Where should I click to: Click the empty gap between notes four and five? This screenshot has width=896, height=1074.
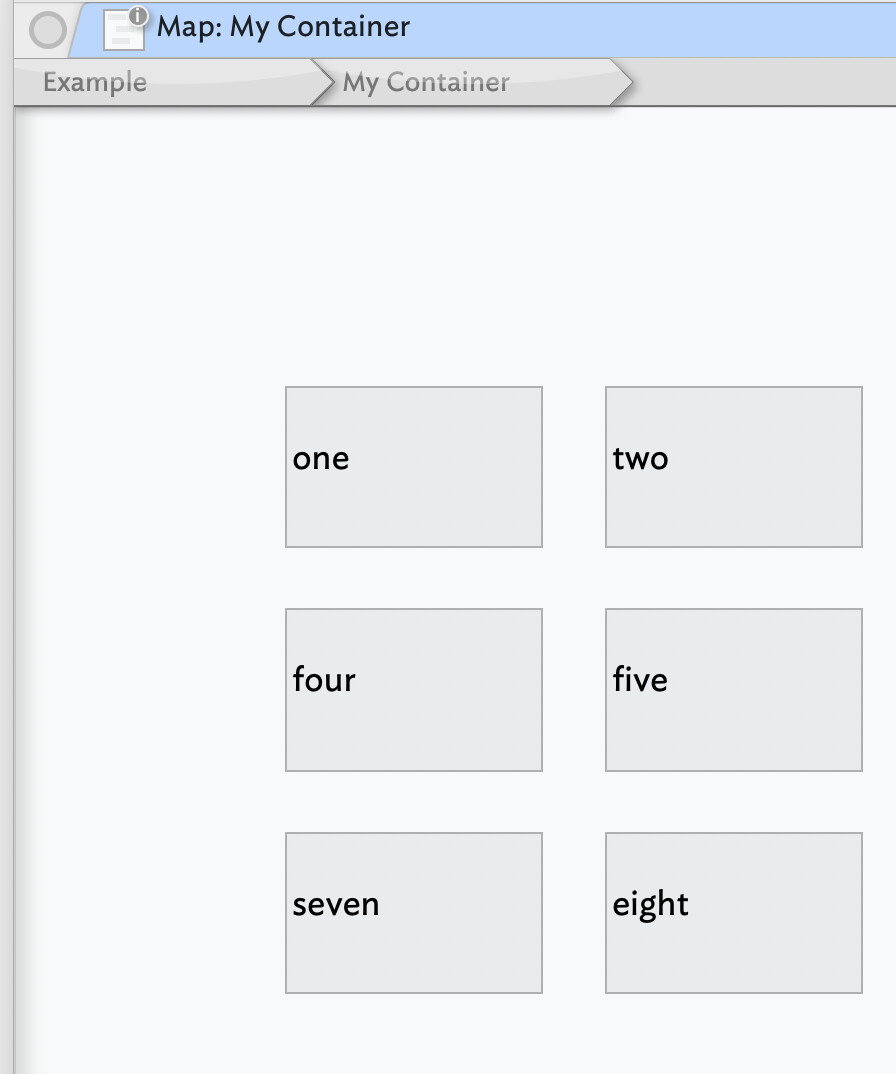574,690
